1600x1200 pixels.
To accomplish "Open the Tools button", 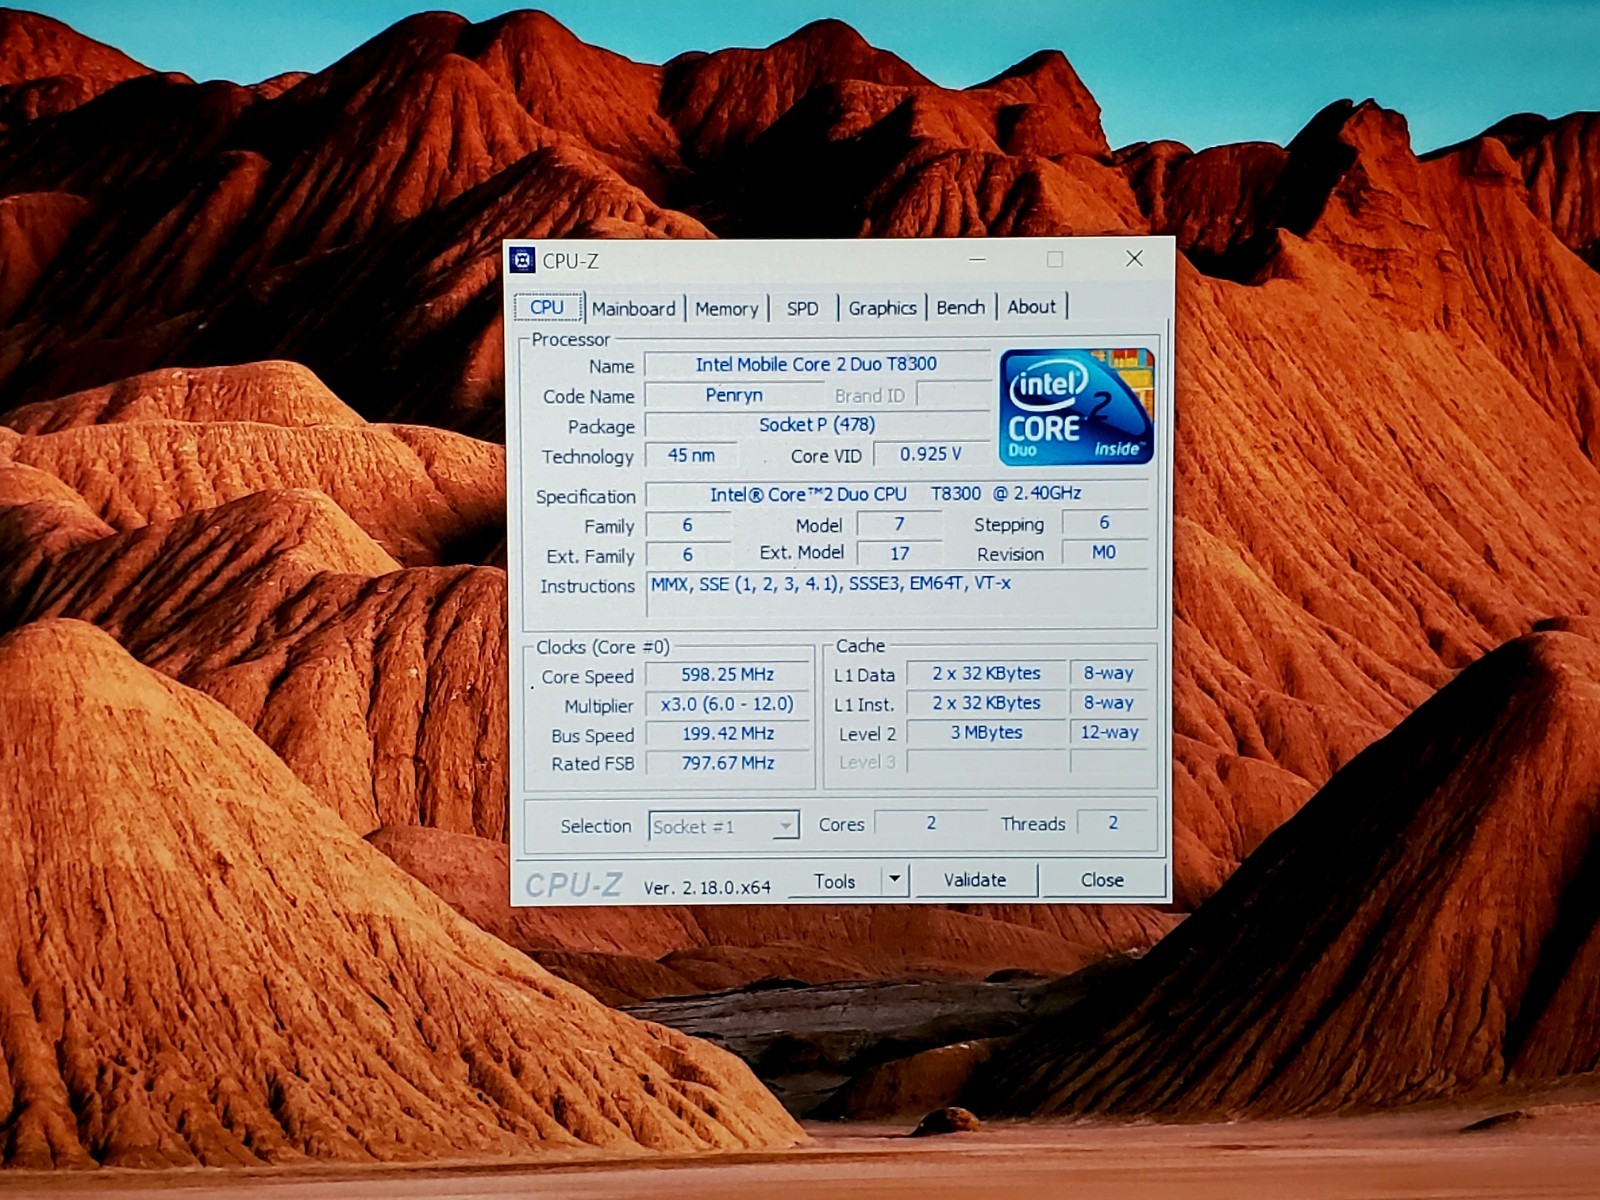I will click(835, 881).
